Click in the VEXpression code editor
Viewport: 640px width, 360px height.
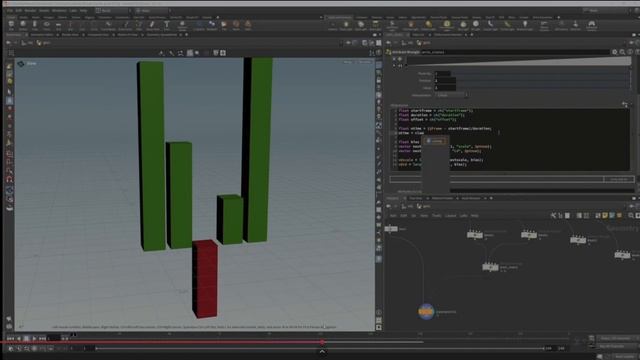pos(513,139)
